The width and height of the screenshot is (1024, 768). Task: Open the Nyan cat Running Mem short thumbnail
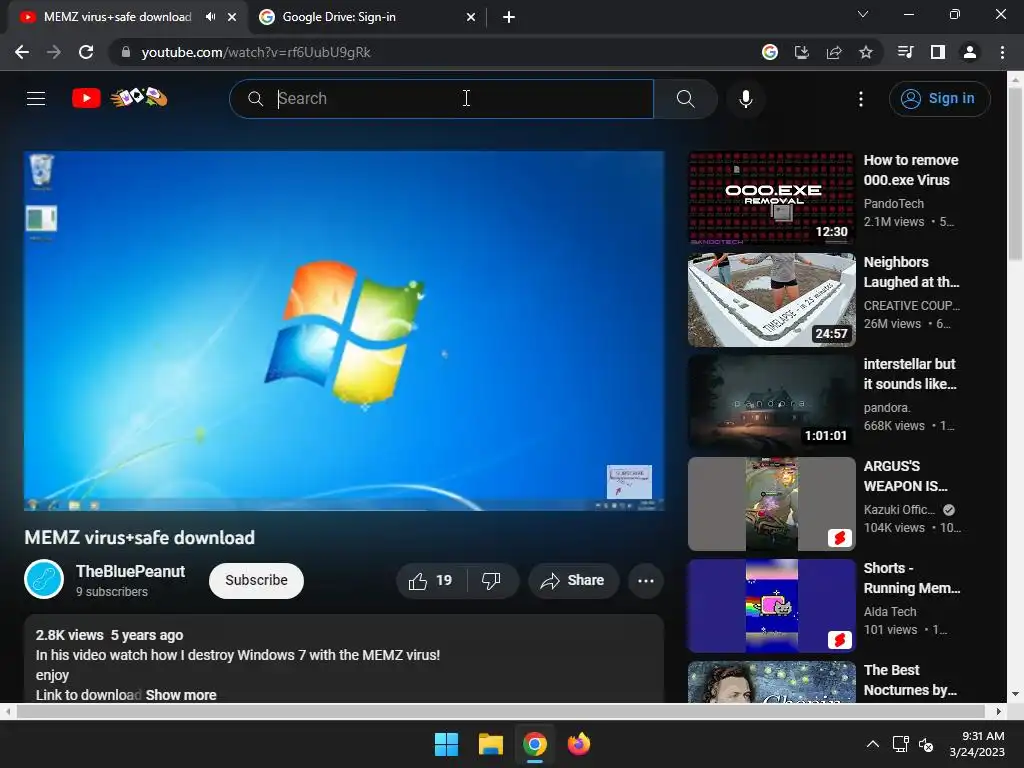point(771,605)
